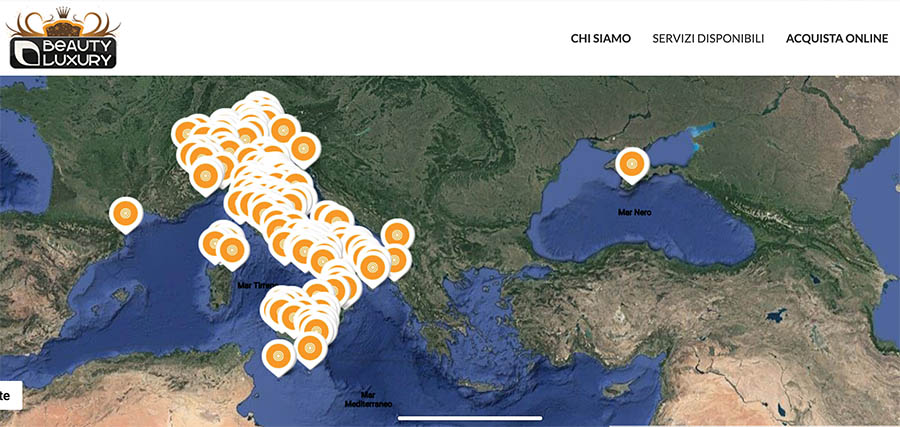
Task: Click the Mar Nero map label
Action: (x=634, y=212)
